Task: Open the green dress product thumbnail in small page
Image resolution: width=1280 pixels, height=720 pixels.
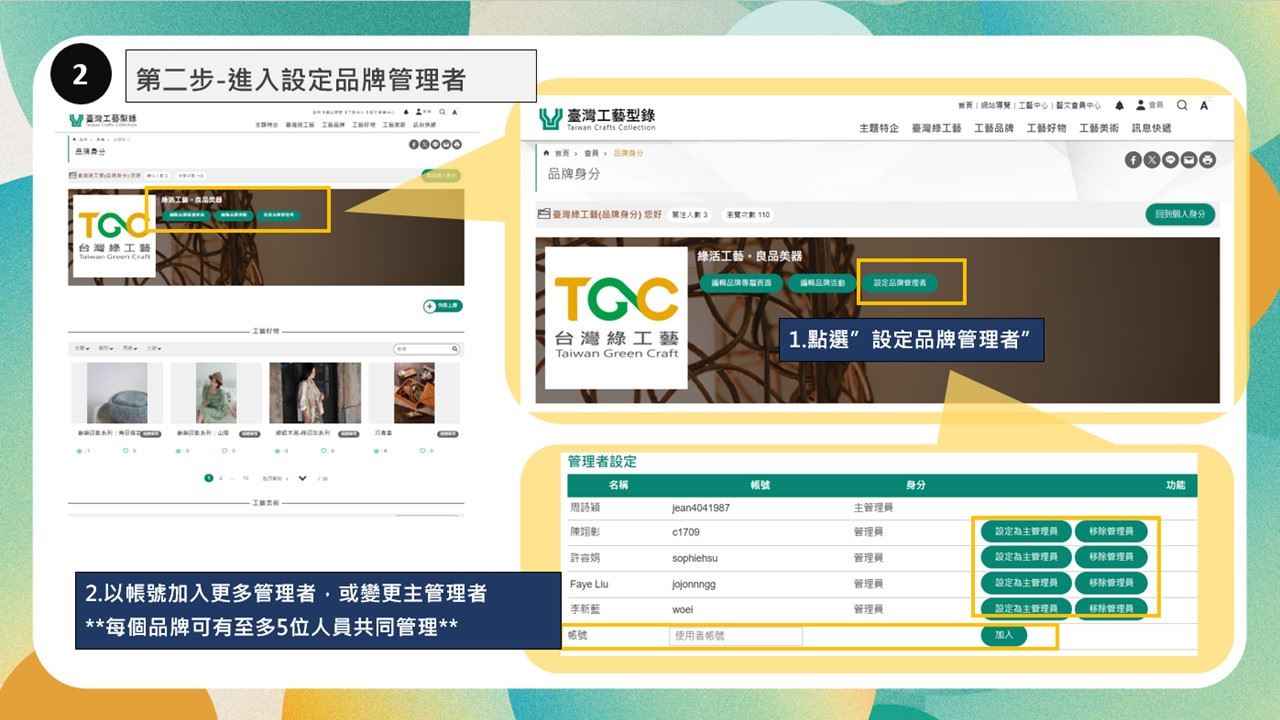Action: [216, 393]
